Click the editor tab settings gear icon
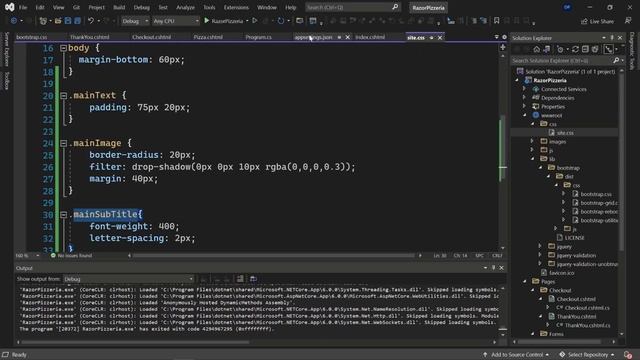 pyautogui.click(x=504, y=37)
